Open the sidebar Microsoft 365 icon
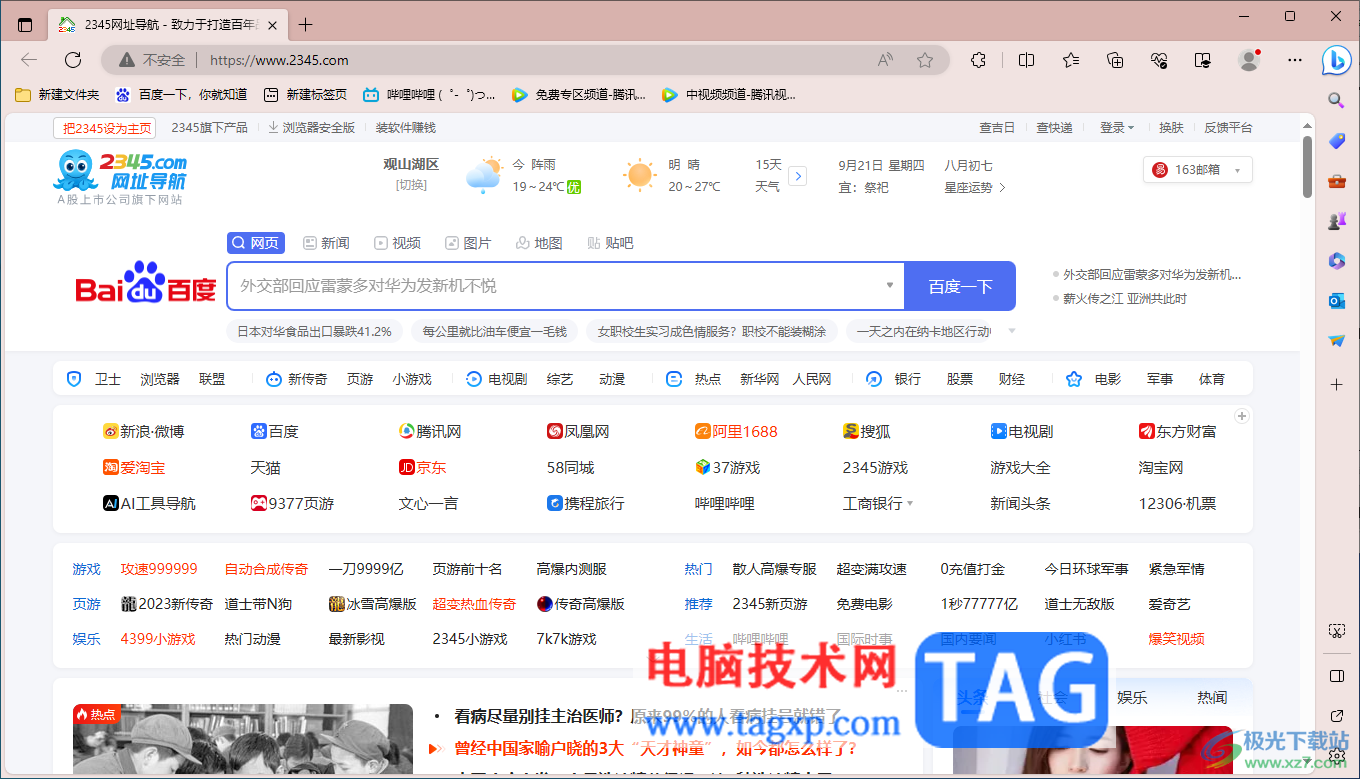Viewport: 1360px width, 779px height. point(1337,261)
